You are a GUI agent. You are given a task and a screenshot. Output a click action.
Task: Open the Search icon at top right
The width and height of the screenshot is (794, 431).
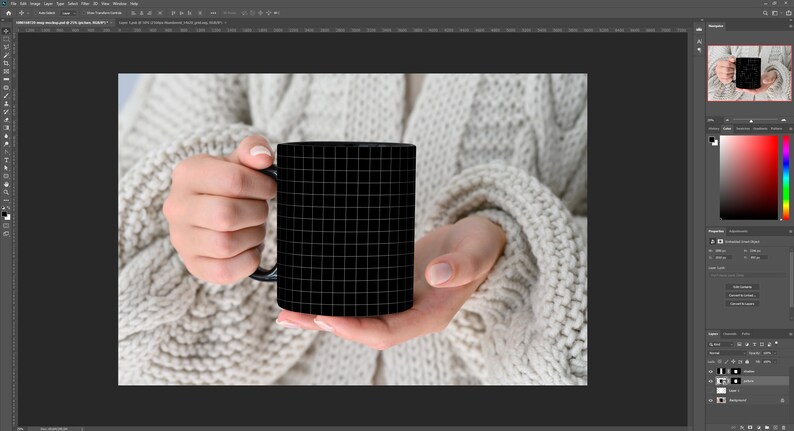(x=765, y=13)
